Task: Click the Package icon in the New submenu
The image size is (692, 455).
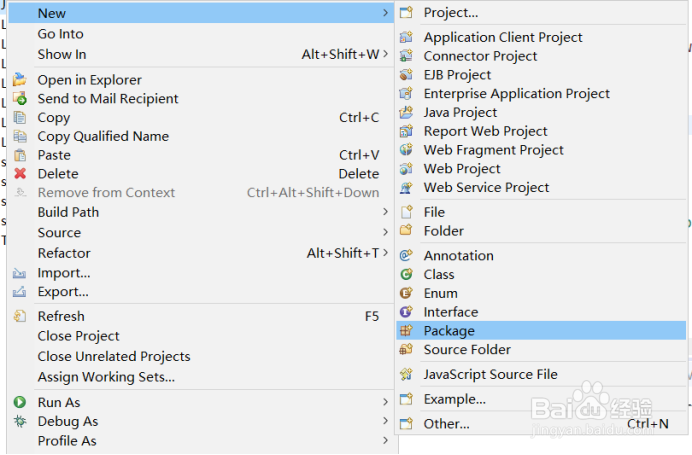Action: point(406,331)
